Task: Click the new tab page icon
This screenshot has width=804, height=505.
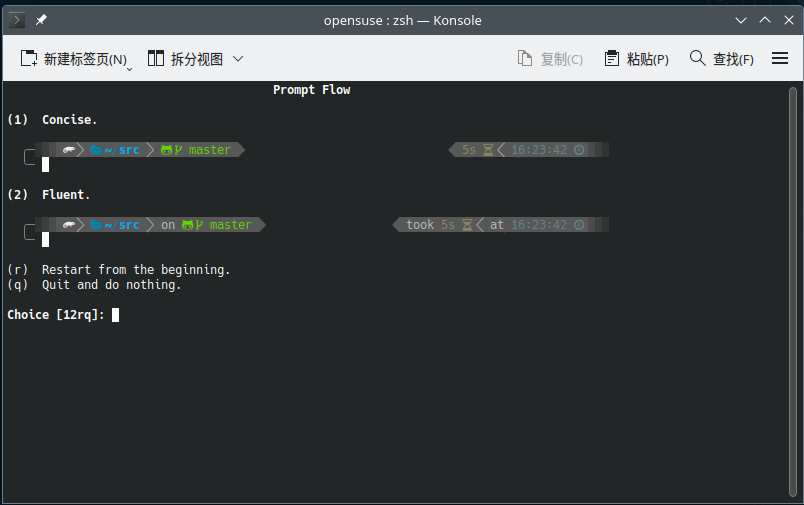Action: coord(29,58)
